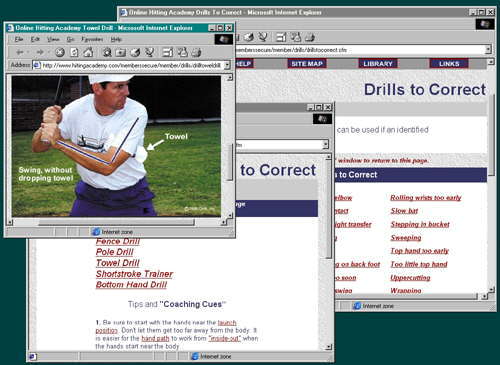Viewport: 500px width, 365px height.
Task: Open Channels (satellite dish) in Towel Drill window
Action: [149, 52]
